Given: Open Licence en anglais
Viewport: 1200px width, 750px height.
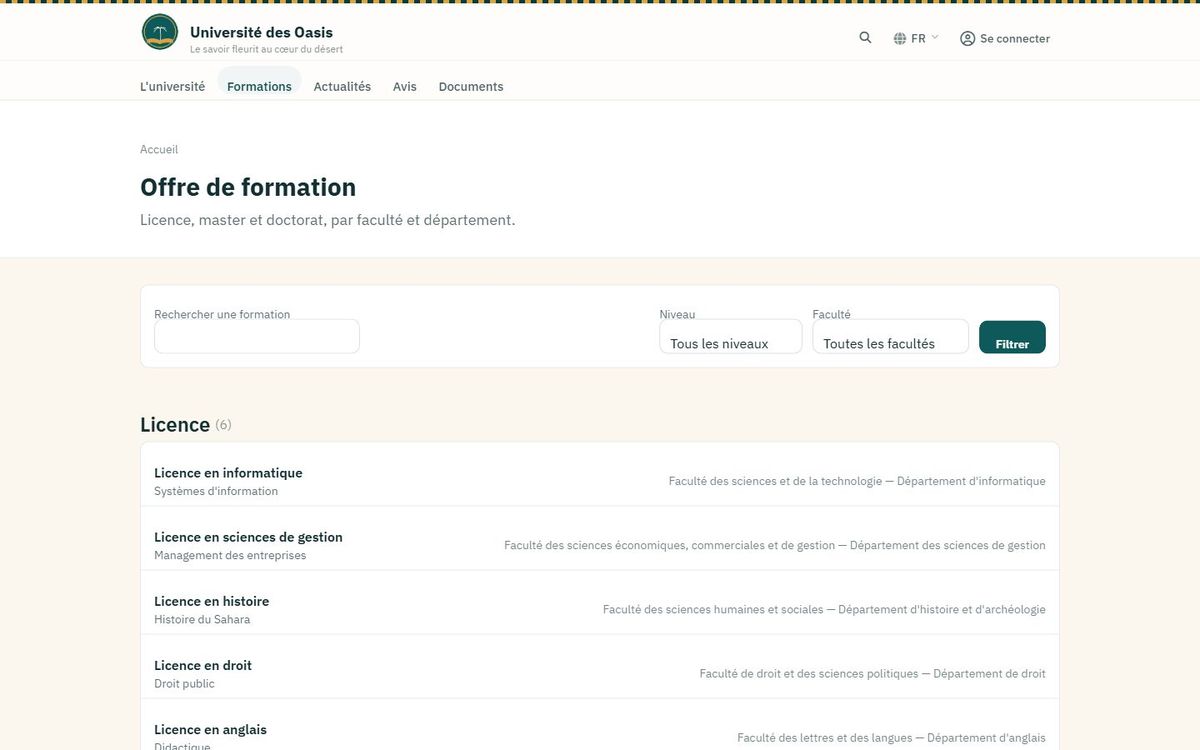Looking at the screenshot, I should [210, 729].
